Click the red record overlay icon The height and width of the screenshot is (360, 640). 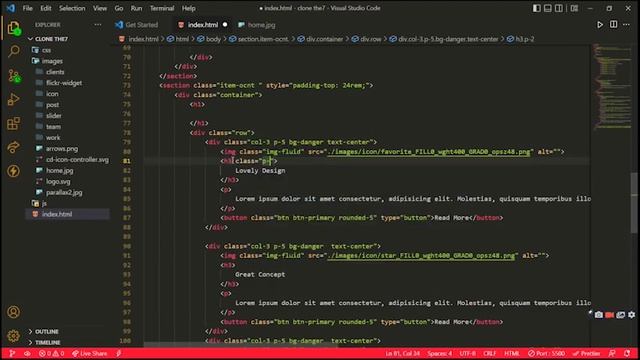point(609,315)
